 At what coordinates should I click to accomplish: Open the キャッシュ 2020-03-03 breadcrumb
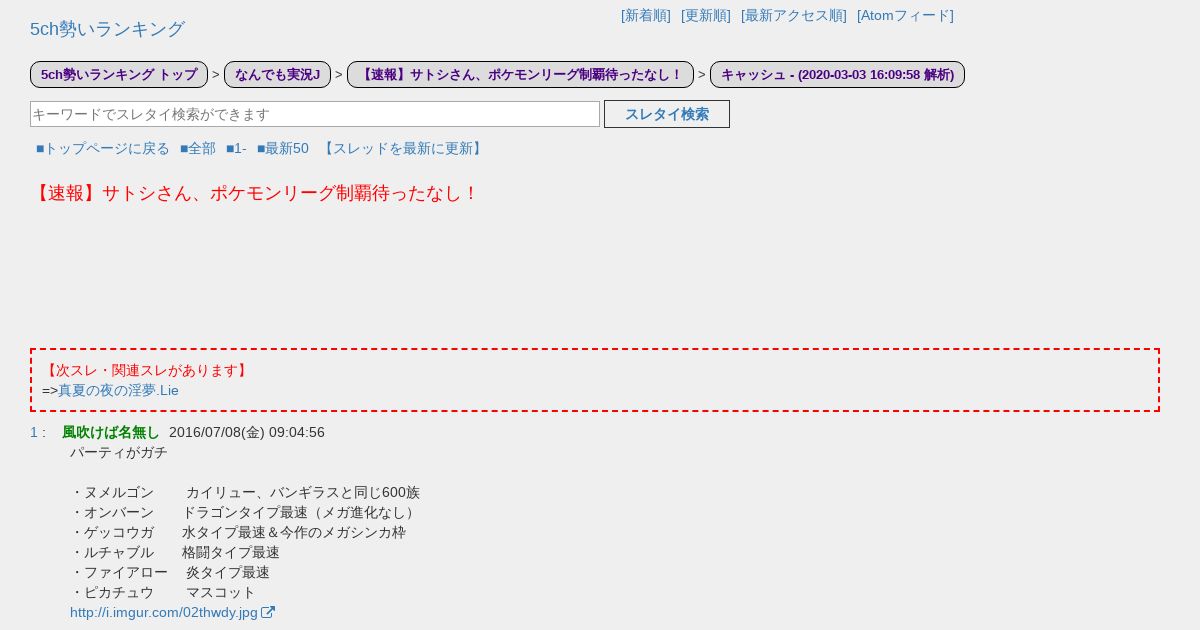(x=837, y=74)
